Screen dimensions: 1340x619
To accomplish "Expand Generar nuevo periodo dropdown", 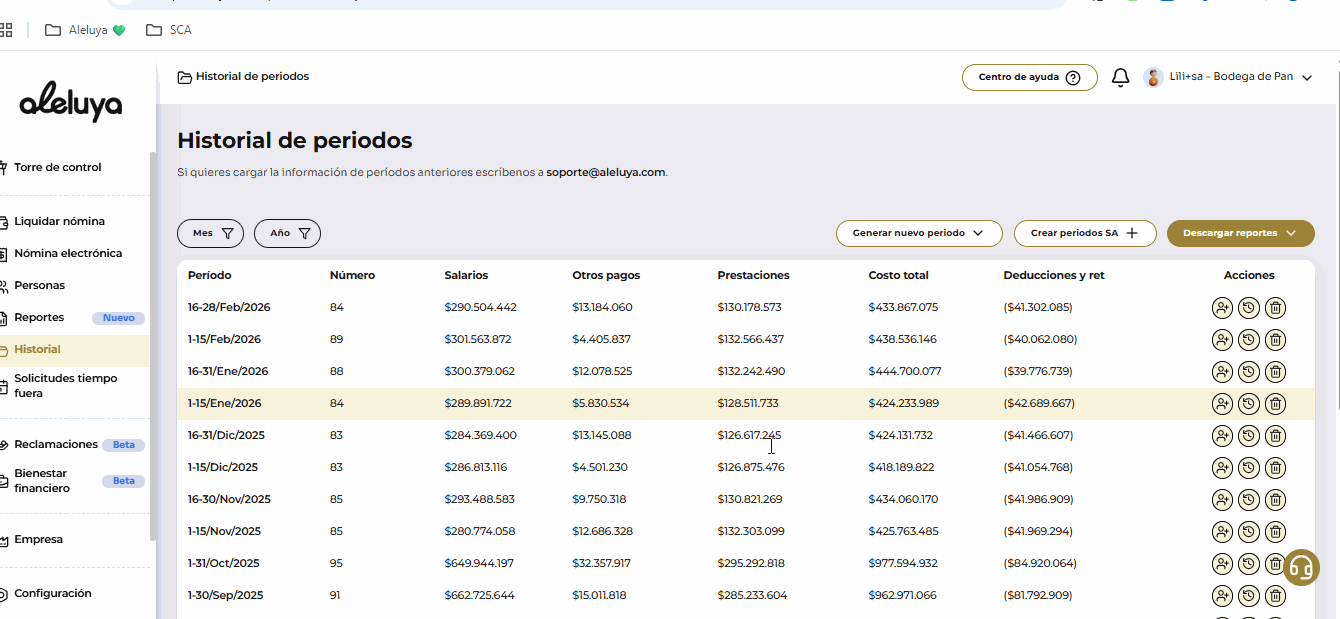I will tap(918, 233).
